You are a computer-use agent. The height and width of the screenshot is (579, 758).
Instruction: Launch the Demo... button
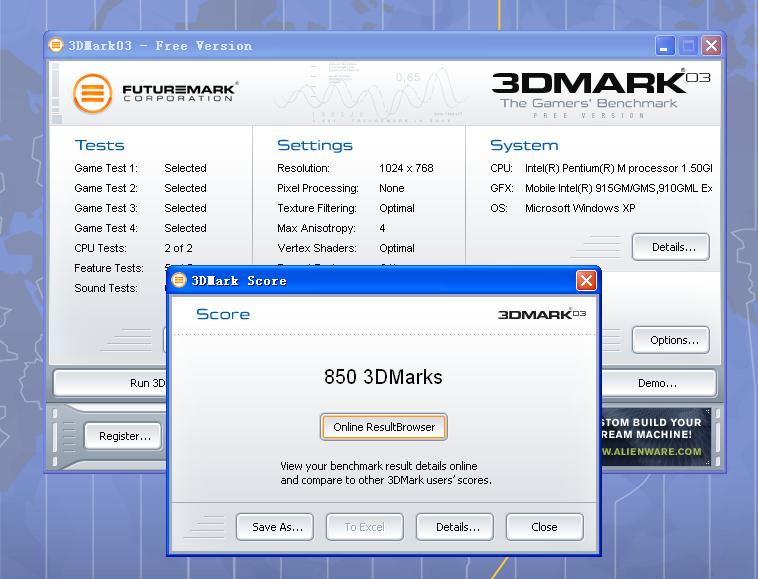[657, 383]
